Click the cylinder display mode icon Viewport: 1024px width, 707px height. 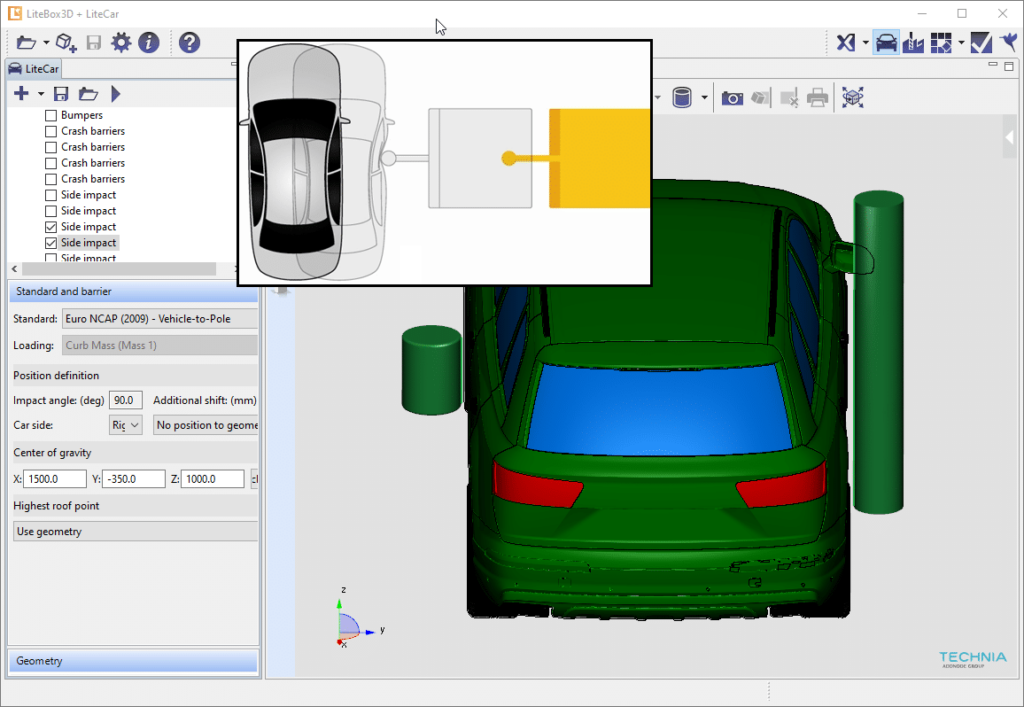[682, 98]
